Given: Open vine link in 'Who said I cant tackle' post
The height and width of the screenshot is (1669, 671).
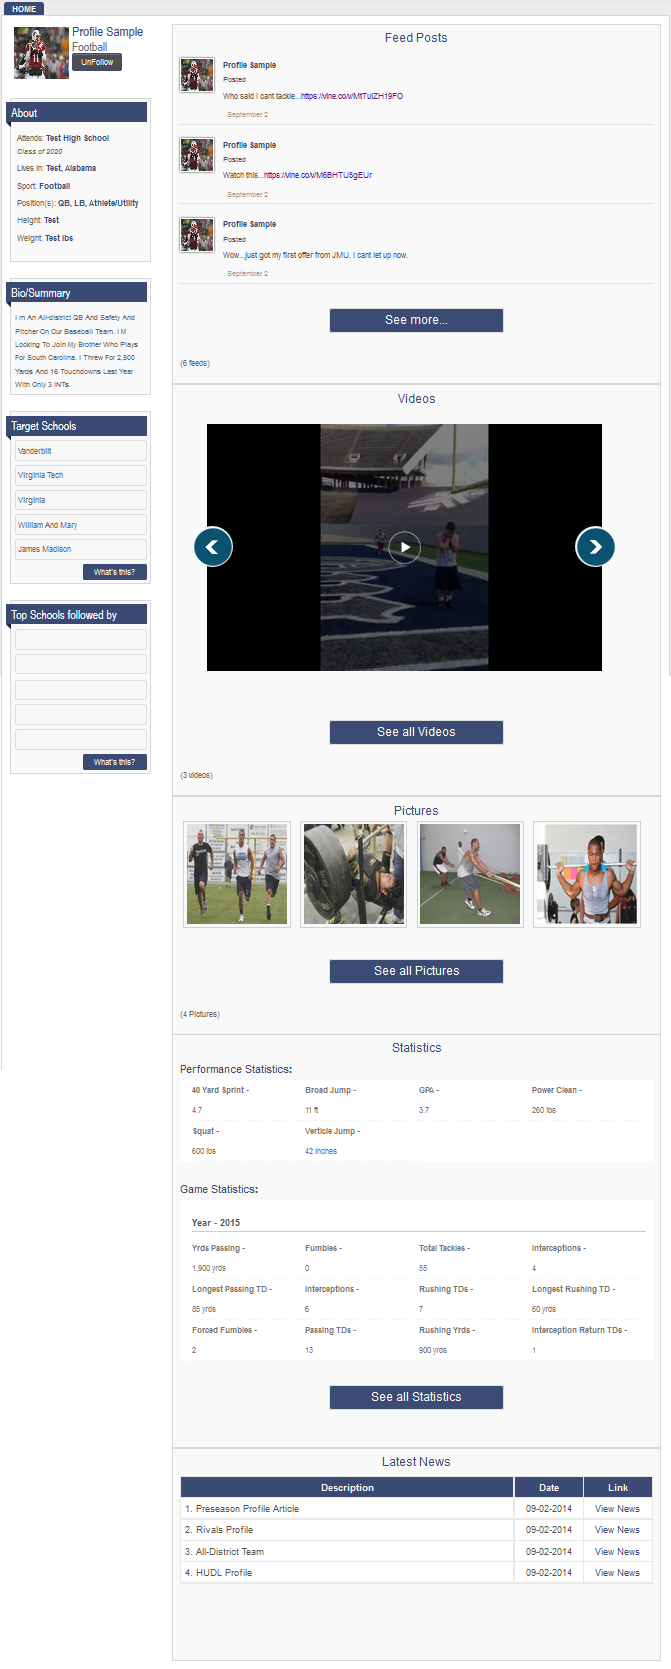Looking at the screenshot, I should coord(352,96).
